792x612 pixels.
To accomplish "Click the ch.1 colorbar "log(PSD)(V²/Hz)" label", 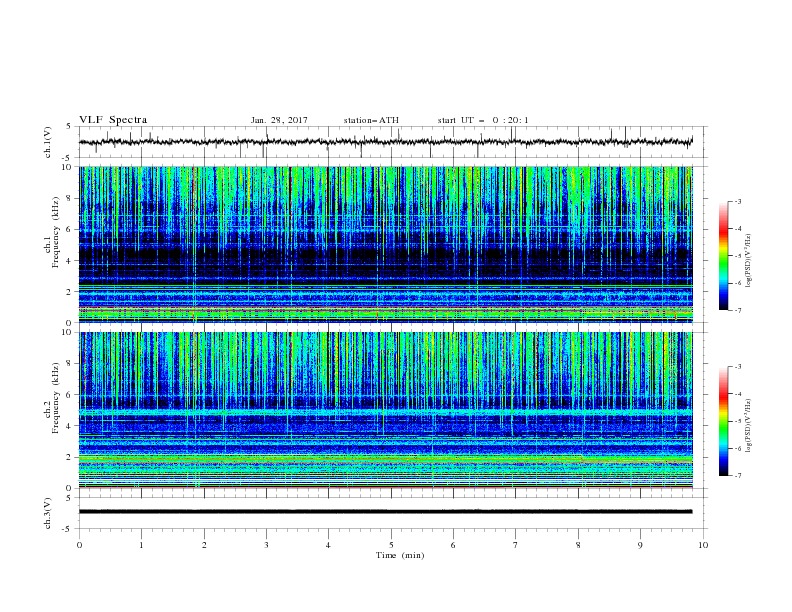I will coord(748,261).
